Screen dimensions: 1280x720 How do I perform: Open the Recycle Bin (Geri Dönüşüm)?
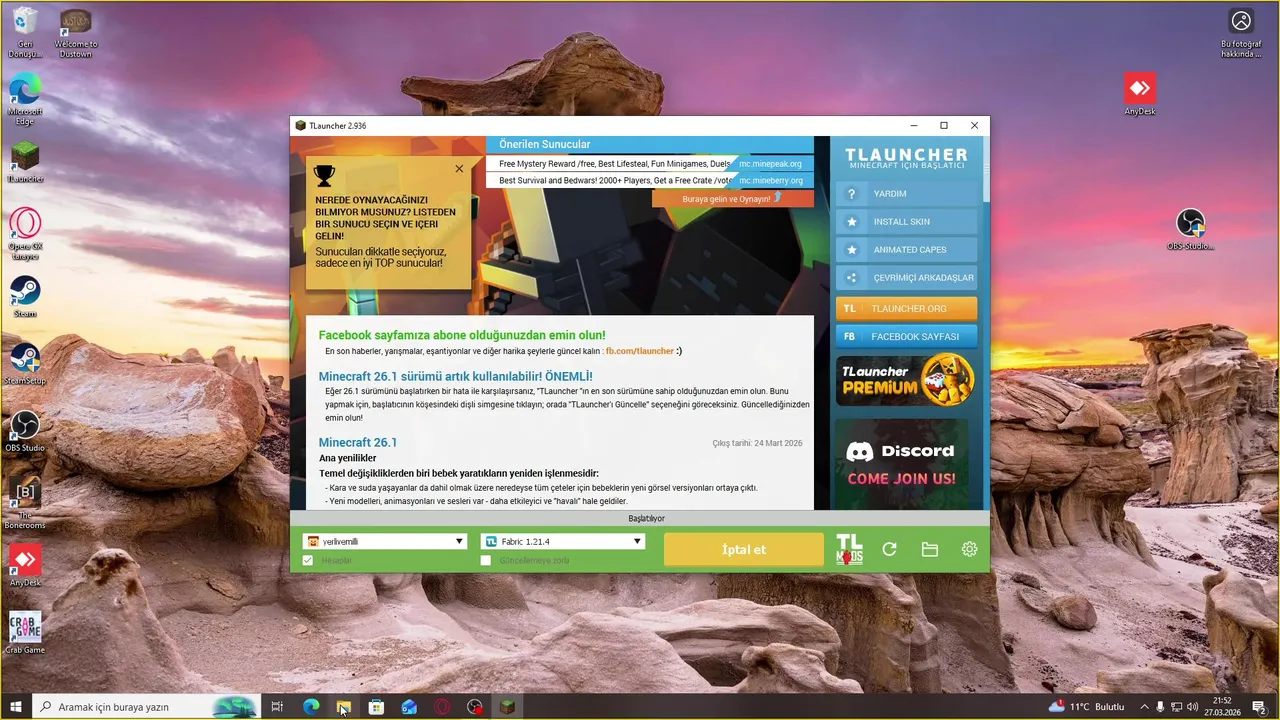(x=25, y=32)
